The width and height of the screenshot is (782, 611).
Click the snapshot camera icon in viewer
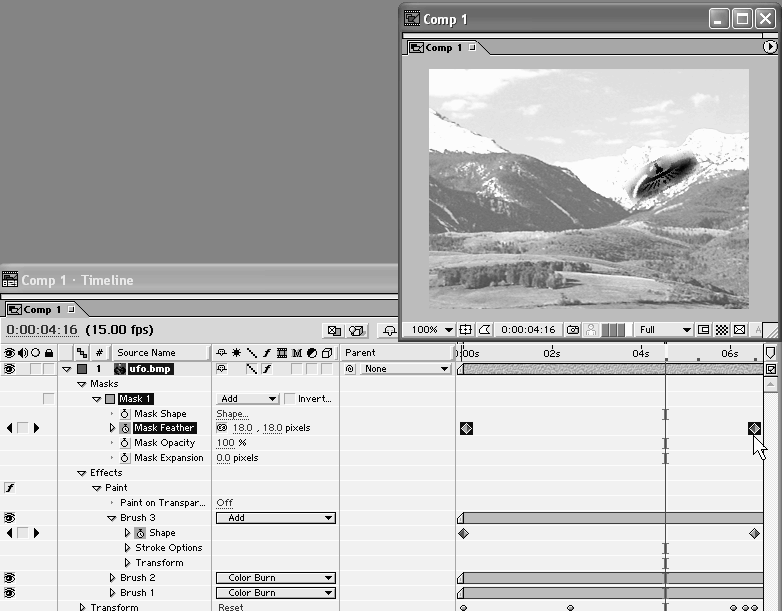573,329
